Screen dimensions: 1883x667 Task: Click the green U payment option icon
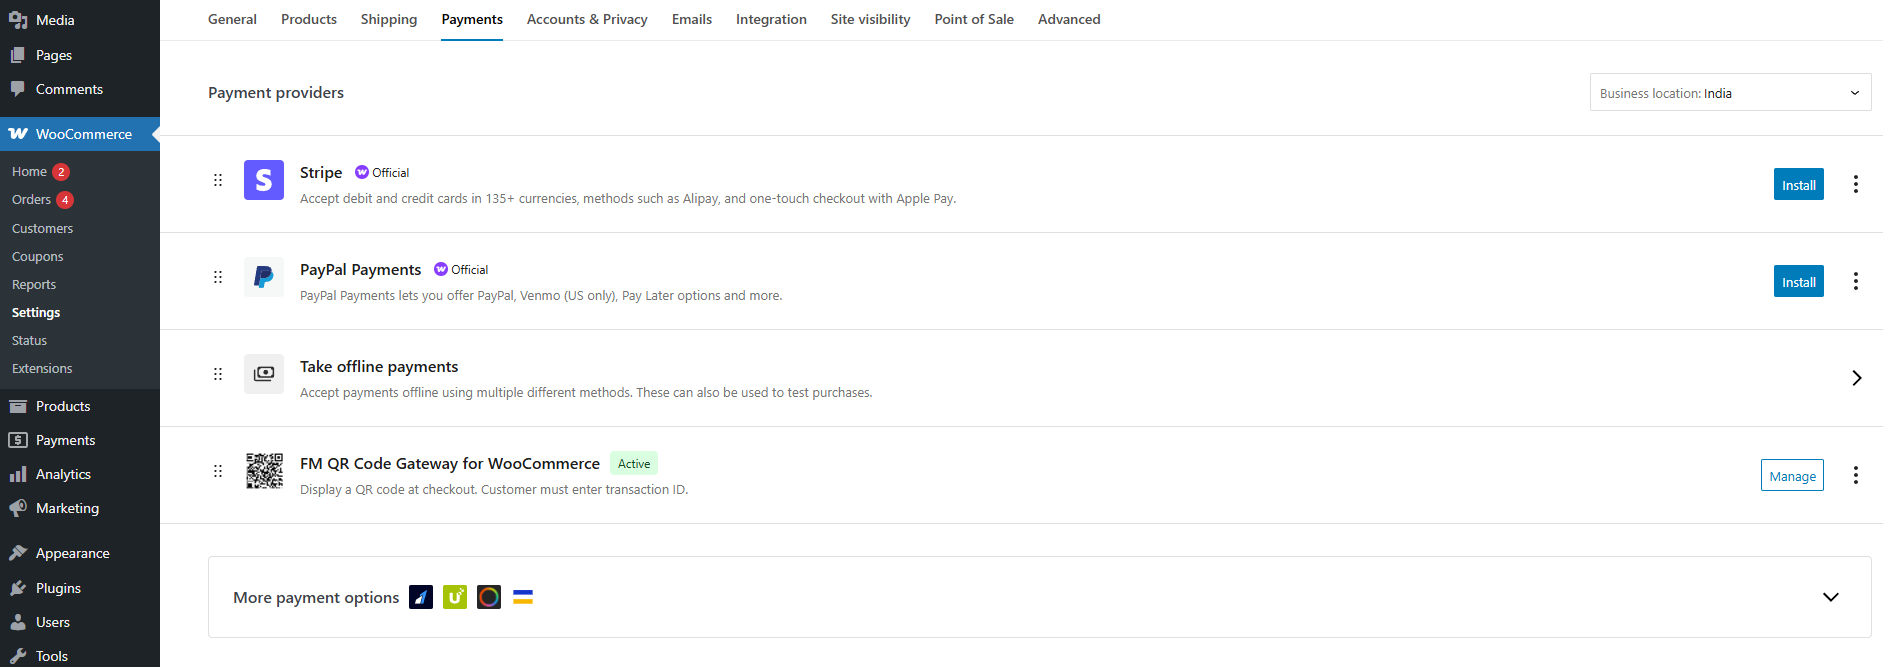click(455, 597)
